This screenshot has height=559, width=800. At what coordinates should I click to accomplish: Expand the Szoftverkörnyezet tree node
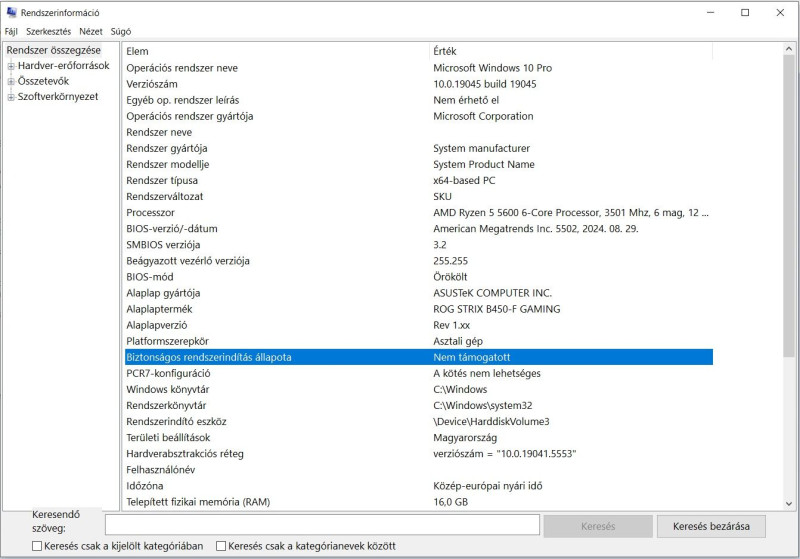[x=11, y=97]
